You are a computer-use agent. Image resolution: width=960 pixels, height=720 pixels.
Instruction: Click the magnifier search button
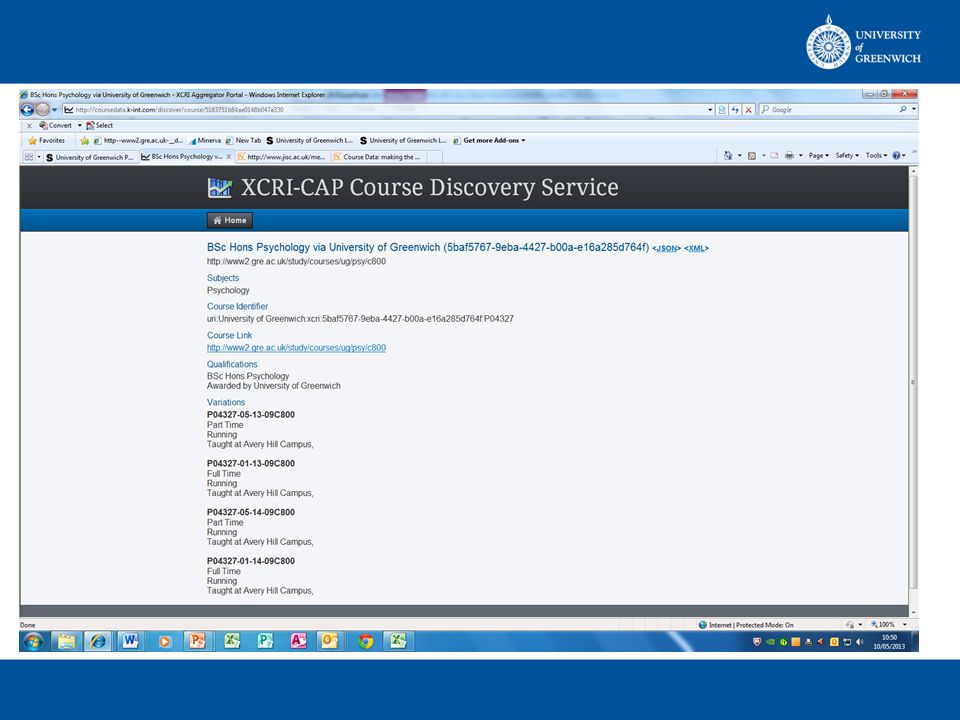(x=902, y=110)
